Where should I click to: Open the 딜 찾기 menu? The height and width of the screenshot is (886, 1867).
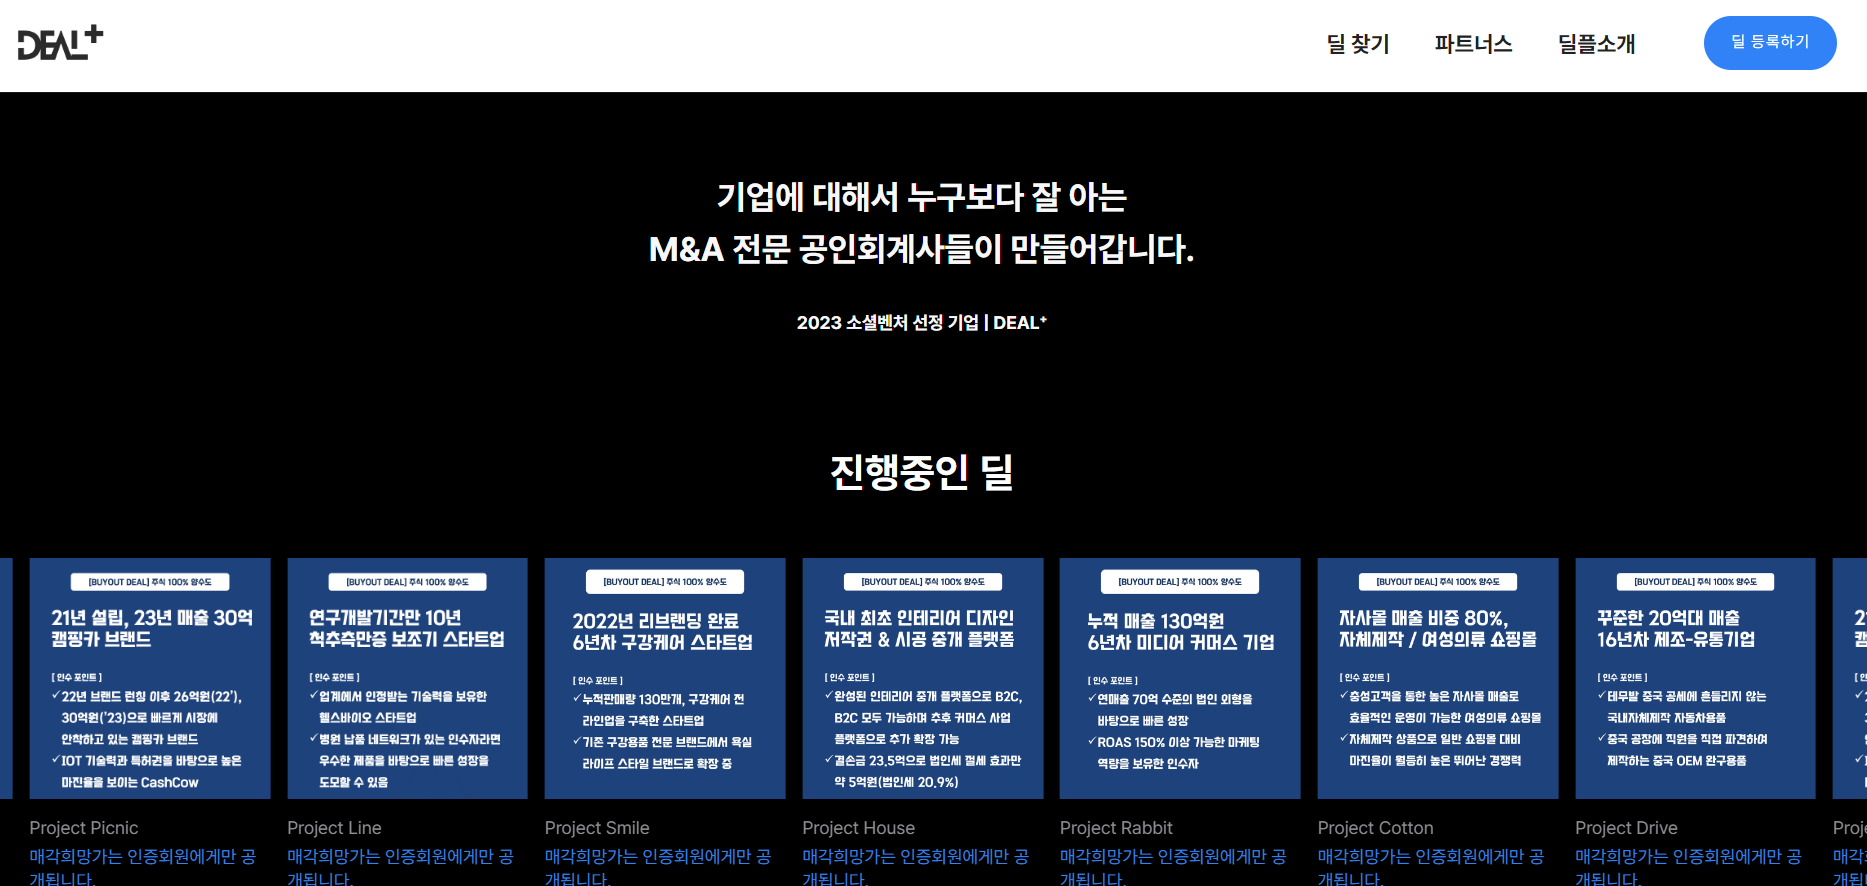point(1357,44)
